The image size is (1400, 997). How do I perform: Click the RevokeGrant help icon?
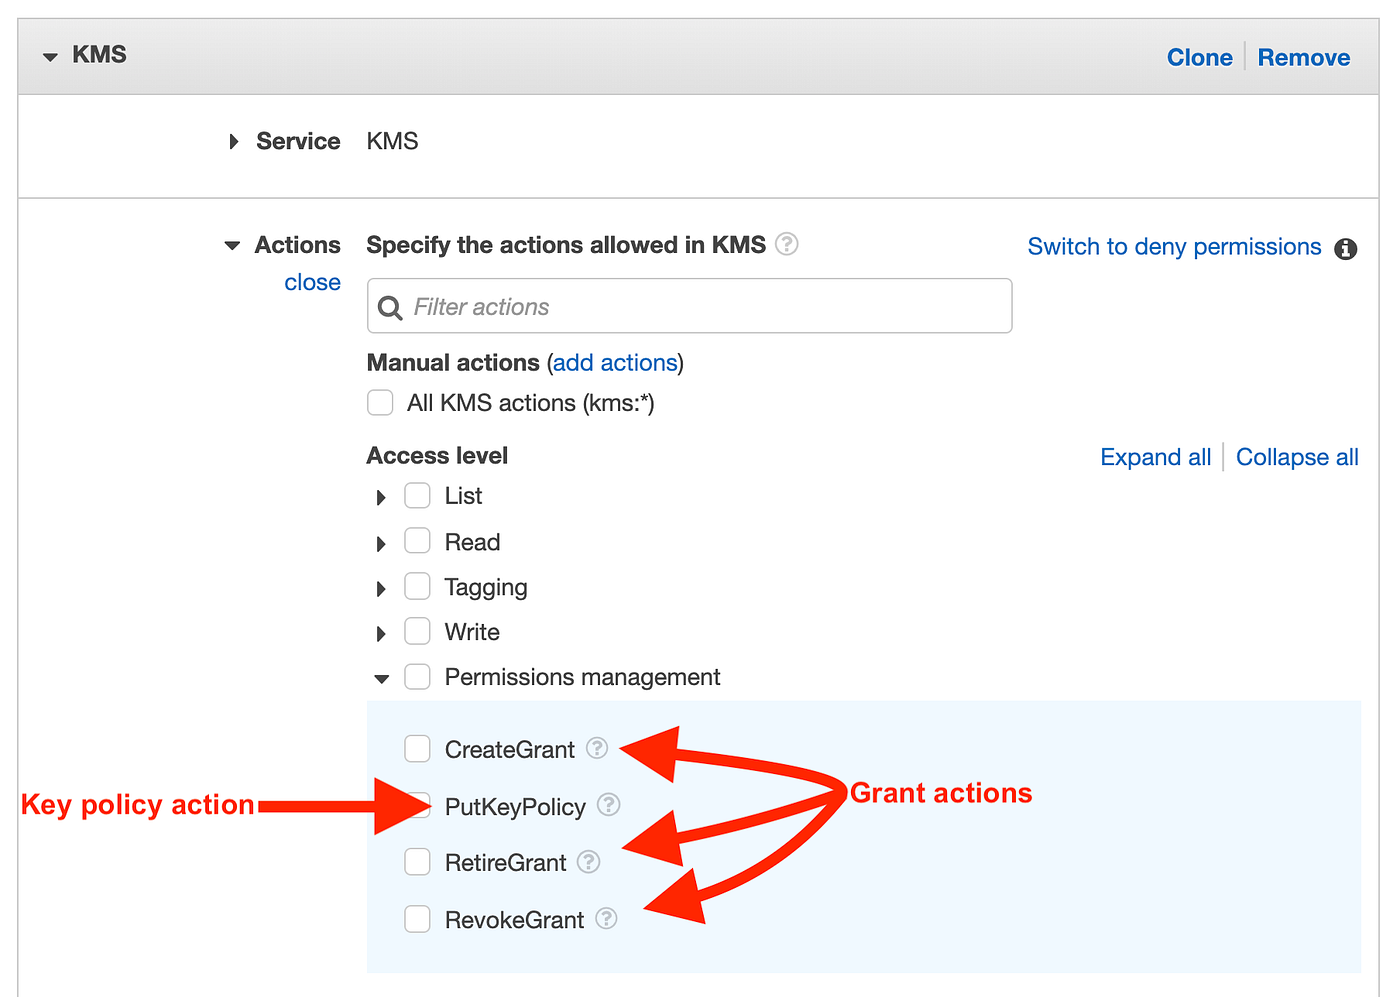606,919
